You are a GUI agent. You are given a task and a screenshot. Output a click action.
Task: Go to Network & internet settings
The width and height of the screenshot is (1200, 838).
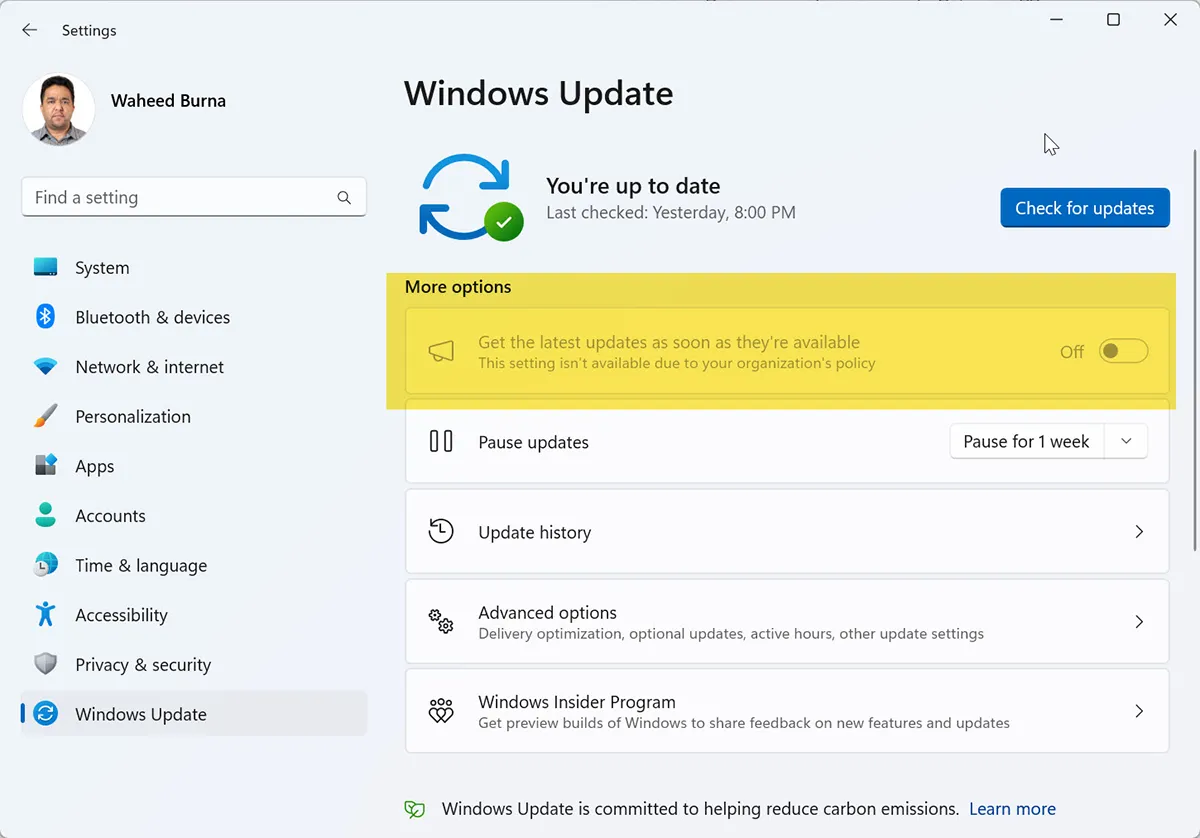(x=194, y=367)
